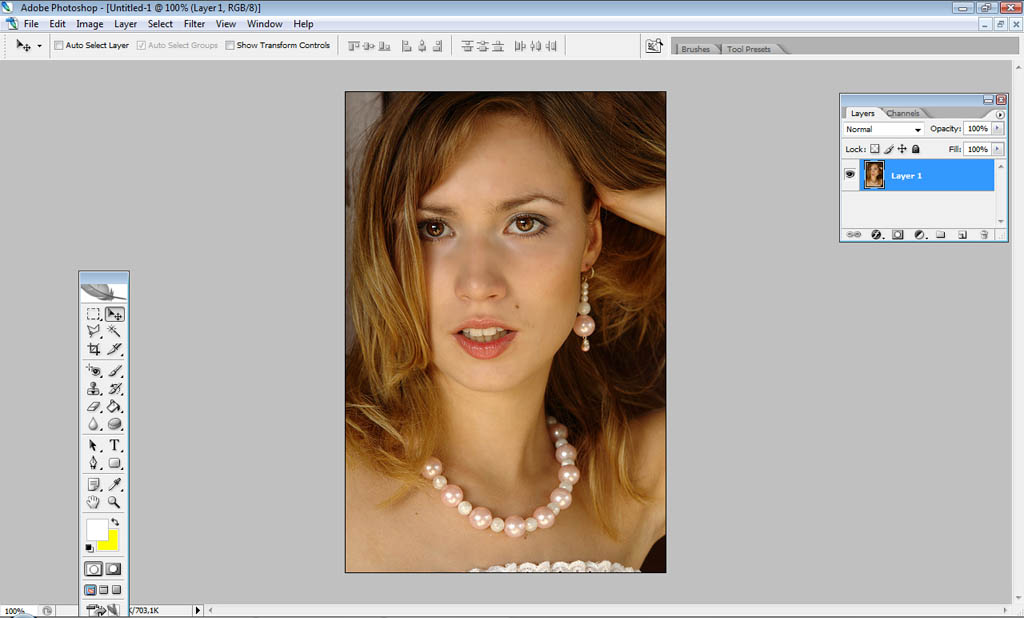Screen dimensions: 1024x618
Task: Select the Magic Wand tool
Action: (115, 330)
